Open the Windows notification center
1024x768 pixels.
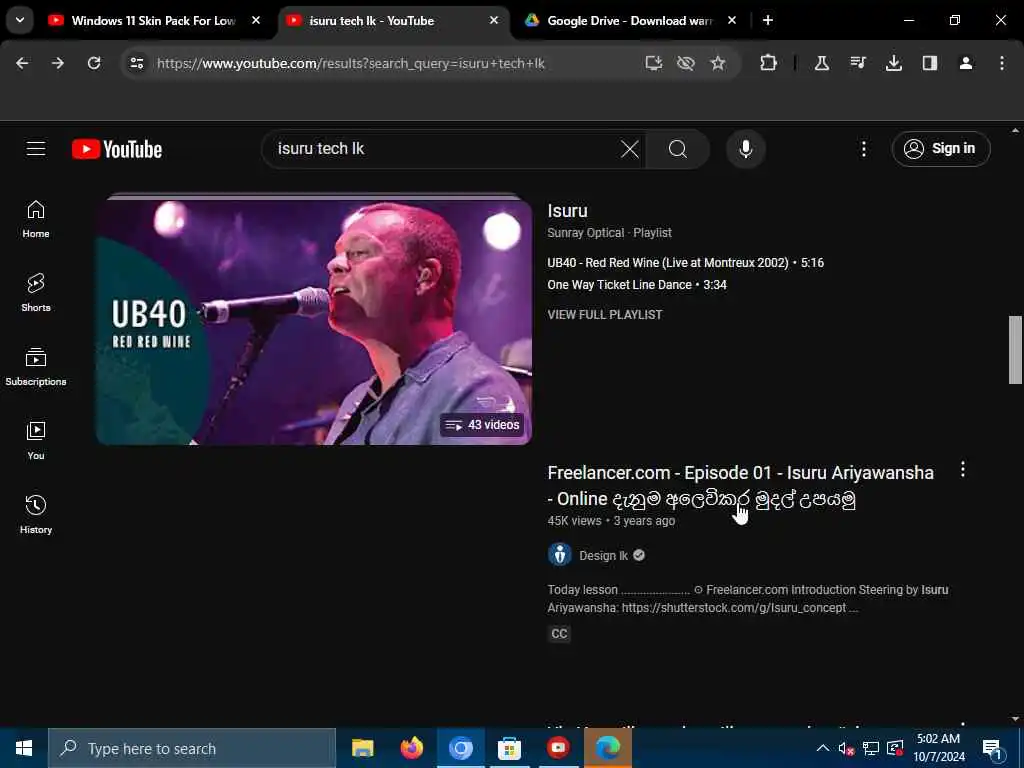991,748
